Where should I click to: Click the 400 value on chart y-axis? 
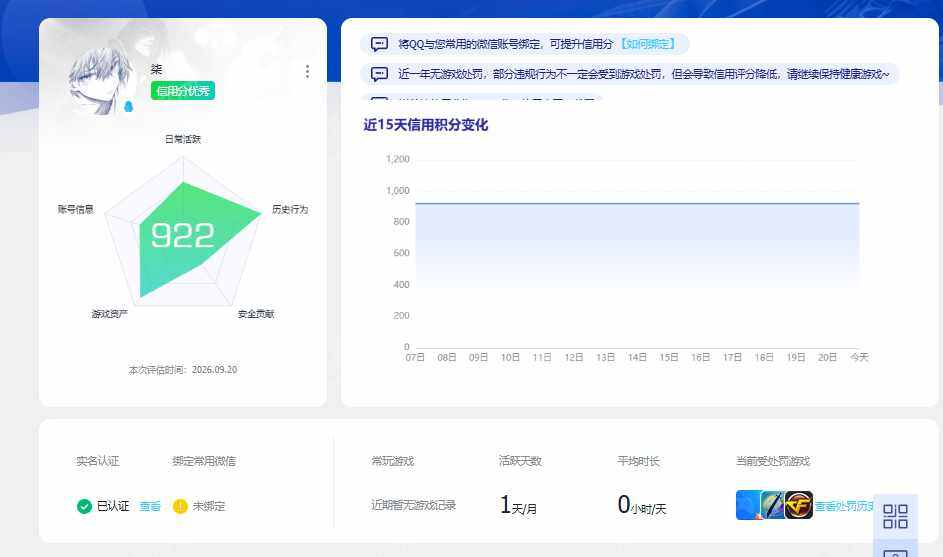[x=401, y=285]
